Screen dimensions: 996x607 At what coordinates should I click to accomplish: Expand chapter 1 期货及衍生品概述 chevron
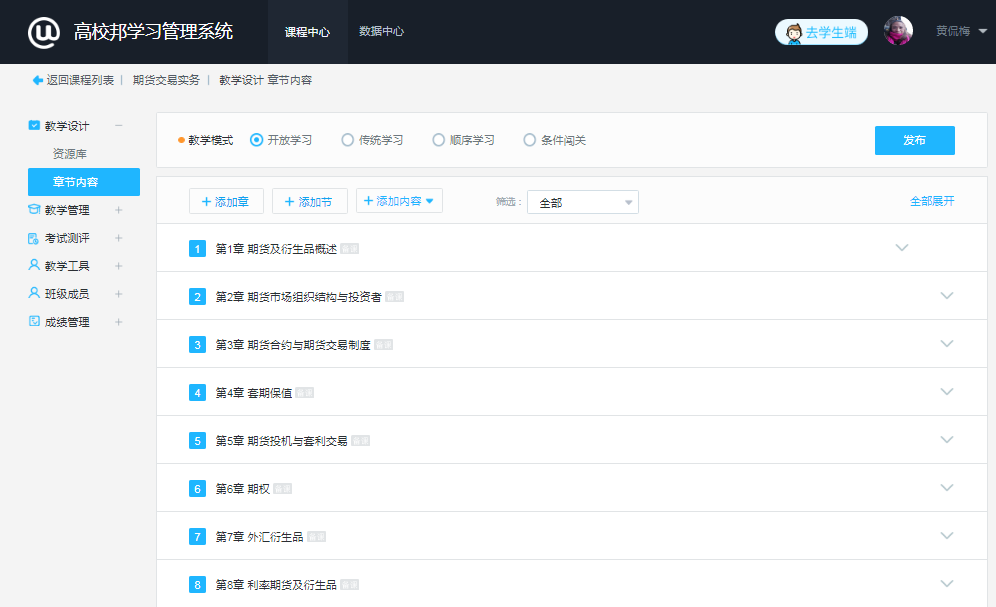tap(902, 248)
